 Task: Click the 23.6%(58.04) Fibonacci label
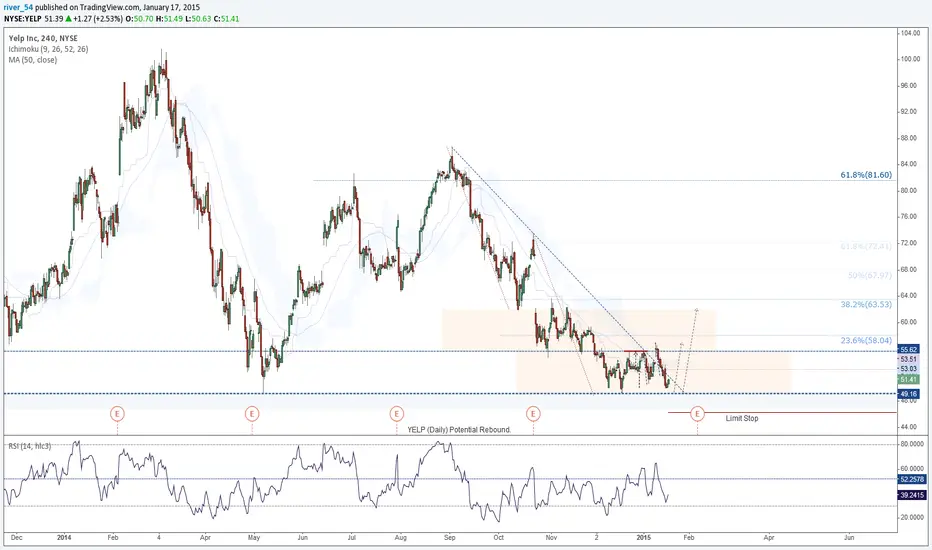click(866, 341)
